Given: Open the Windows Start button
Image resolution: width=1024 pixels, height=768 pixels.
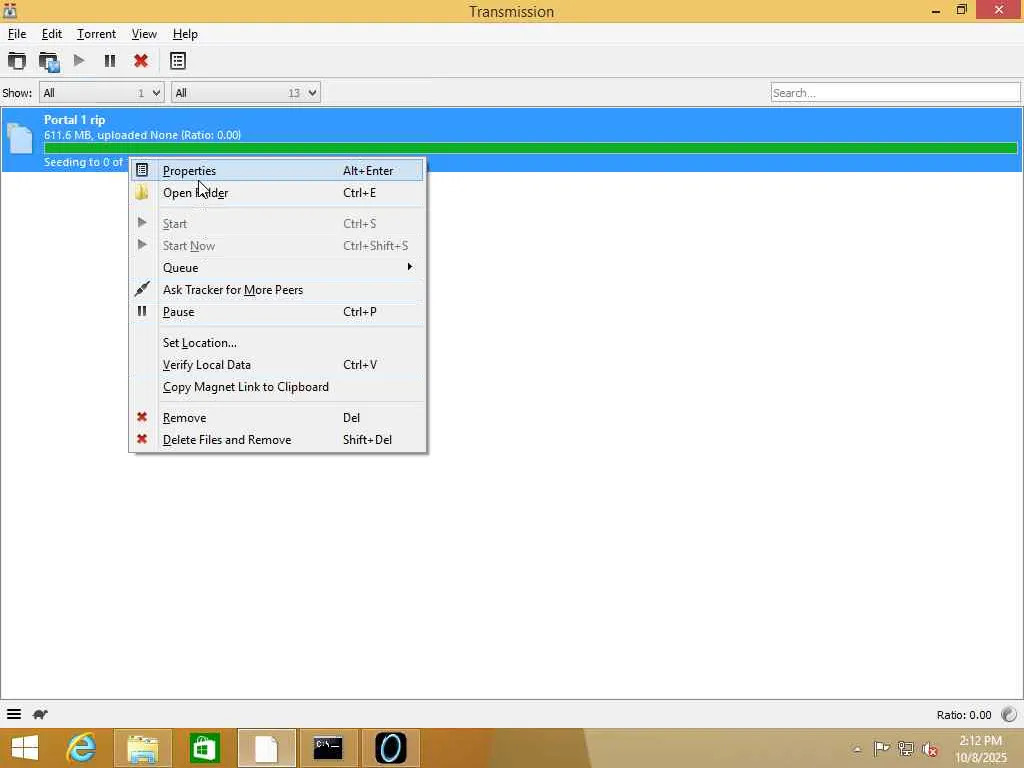Looking at the screenshot, I should click(25, 748).
